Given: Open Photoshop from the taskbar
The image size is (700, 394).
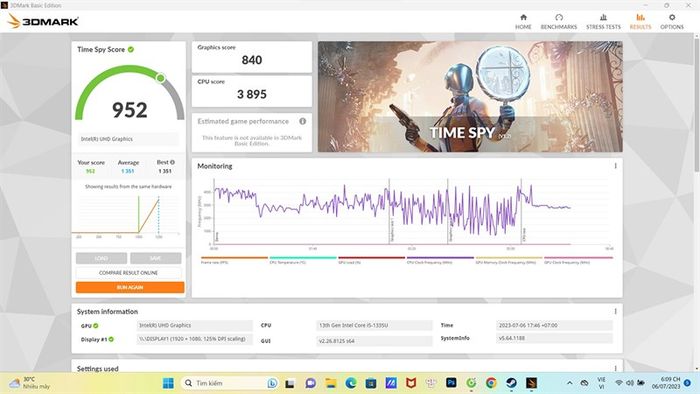Looking at the screenshot, I should (451, 383).
